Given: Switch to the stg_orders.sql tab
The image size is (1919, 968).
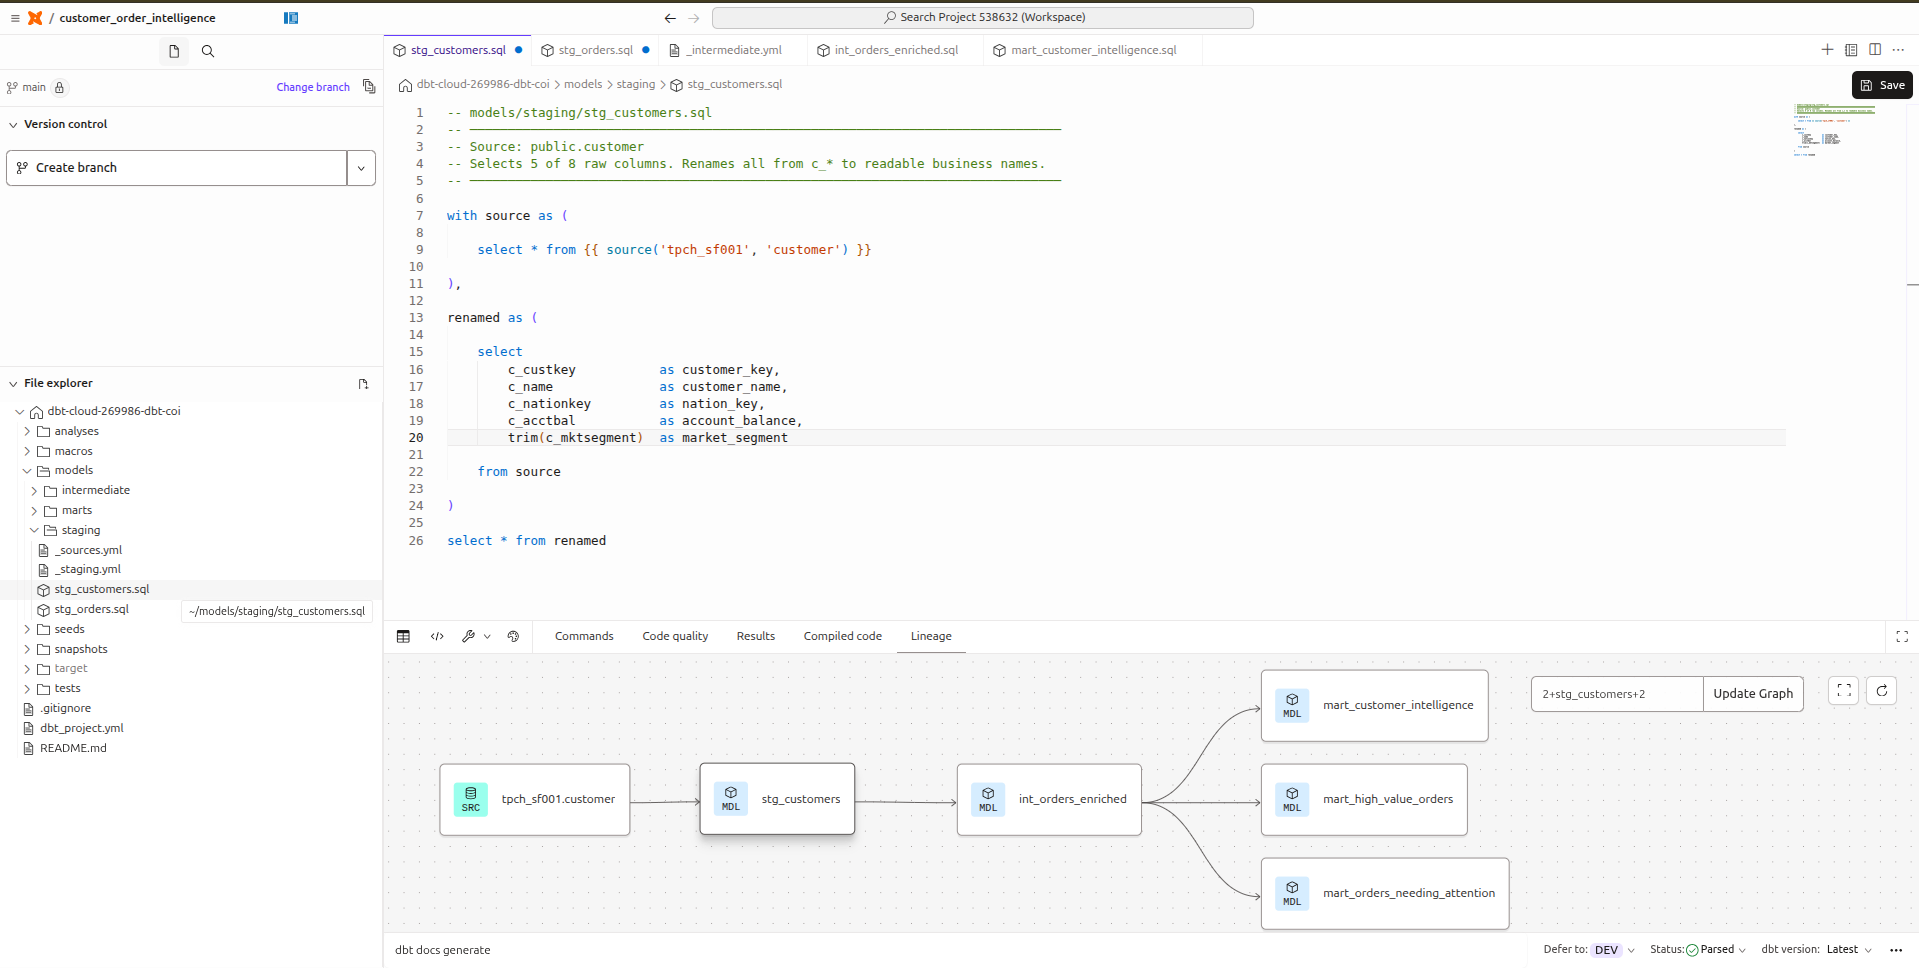Looking at the screenshot, I should [595, 50].
